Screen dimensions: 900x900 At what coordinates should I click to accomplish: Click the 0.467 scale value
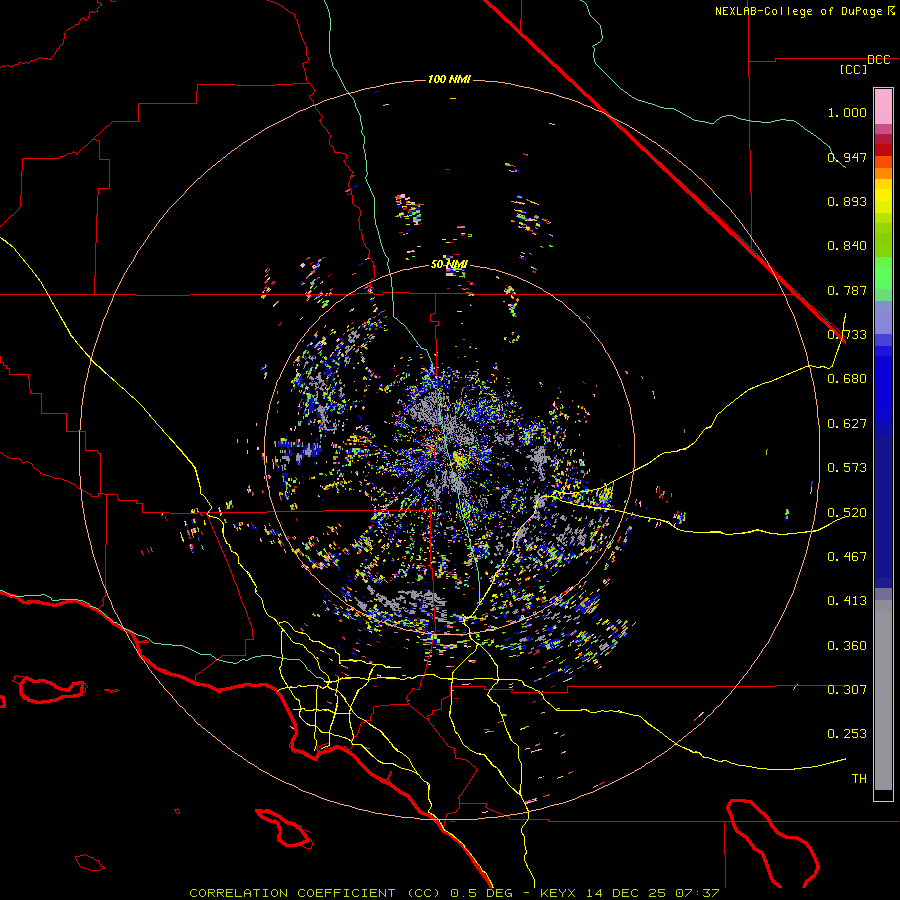point(847,557)
